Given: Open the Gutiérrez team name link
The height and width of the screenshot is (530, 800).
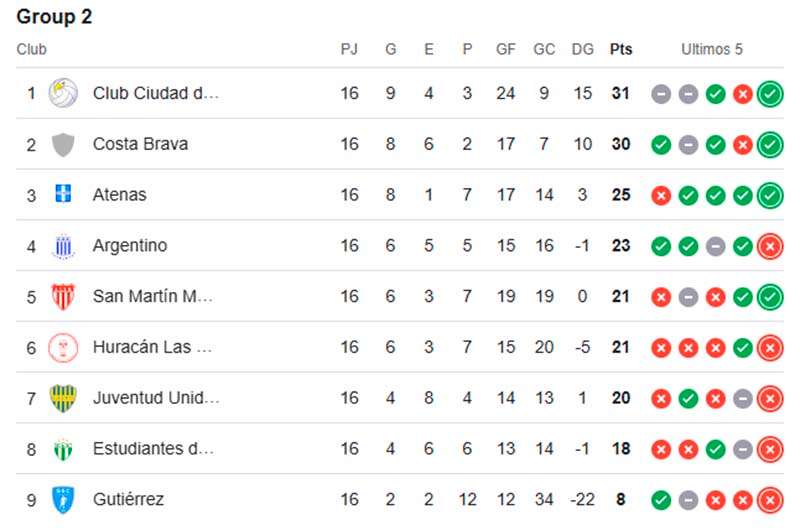Looking at the screenshot, I should click(x=128, y=499).
